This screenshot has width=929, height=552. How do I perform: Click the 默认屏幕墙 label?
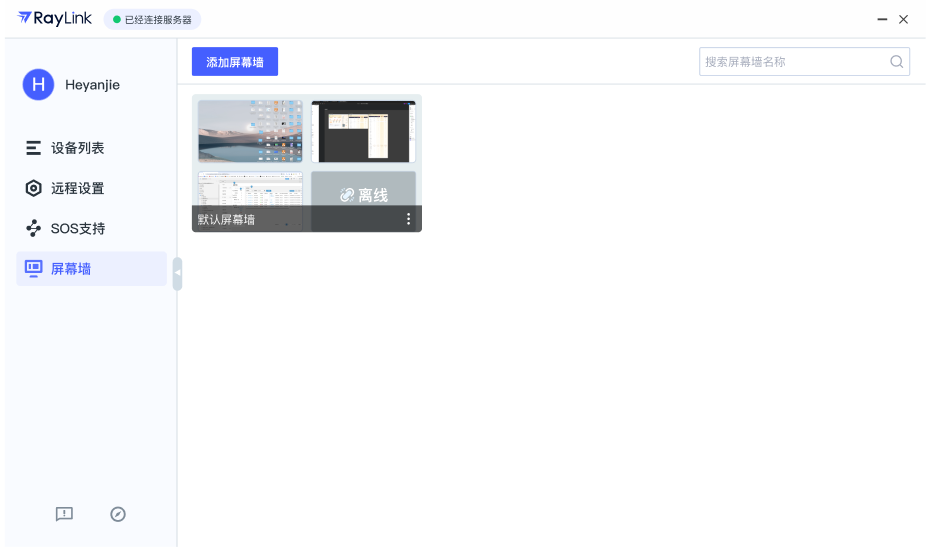click(226, 220)
